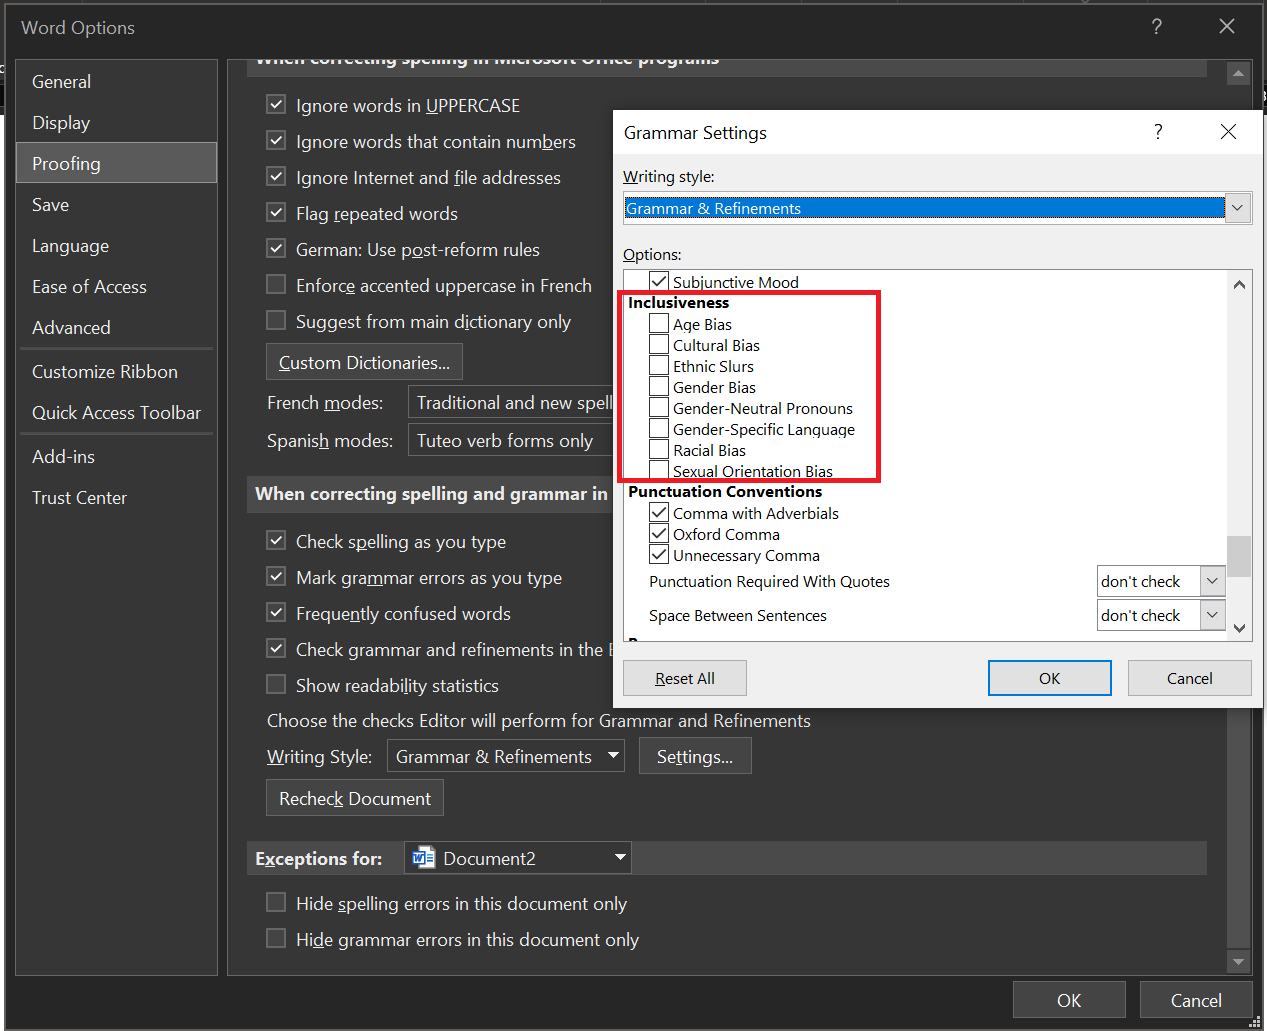Uncheck Flag repeated words

(276, 213)
